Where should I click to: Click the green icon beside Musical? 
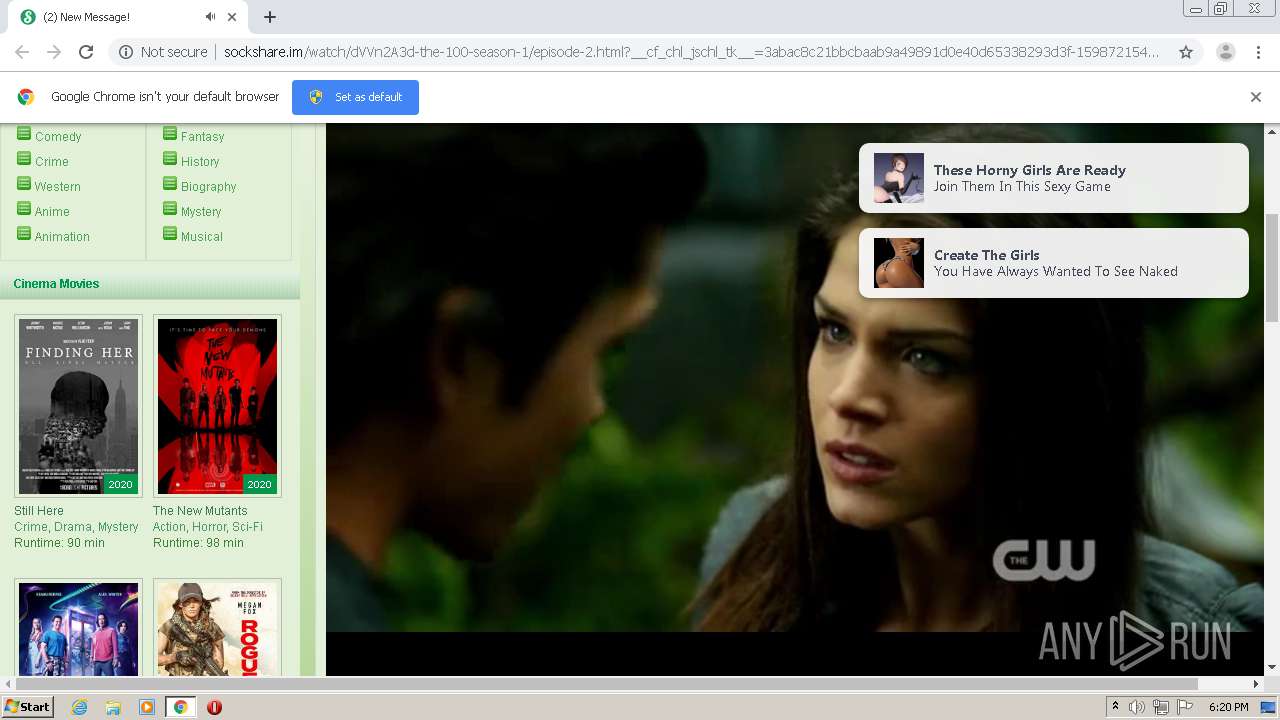[x=170, y=234]
